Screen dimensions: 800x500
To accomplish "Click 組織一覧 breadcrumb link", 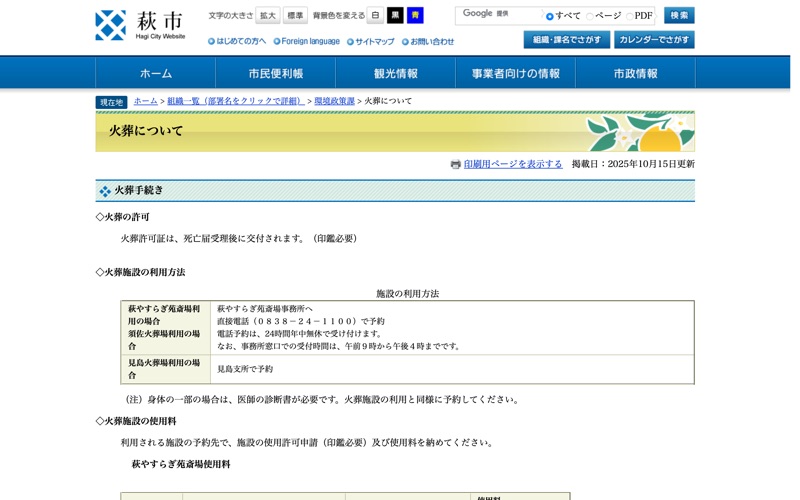I will [x=236, y=101].
